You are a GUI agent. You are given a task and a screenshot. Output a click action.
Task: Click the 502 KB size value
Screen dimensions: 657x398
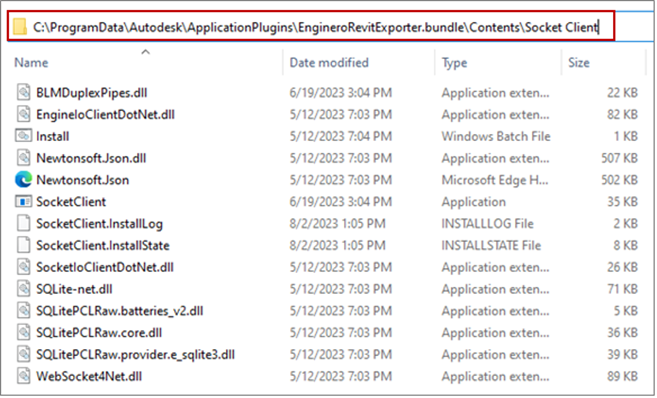(619, 180)
